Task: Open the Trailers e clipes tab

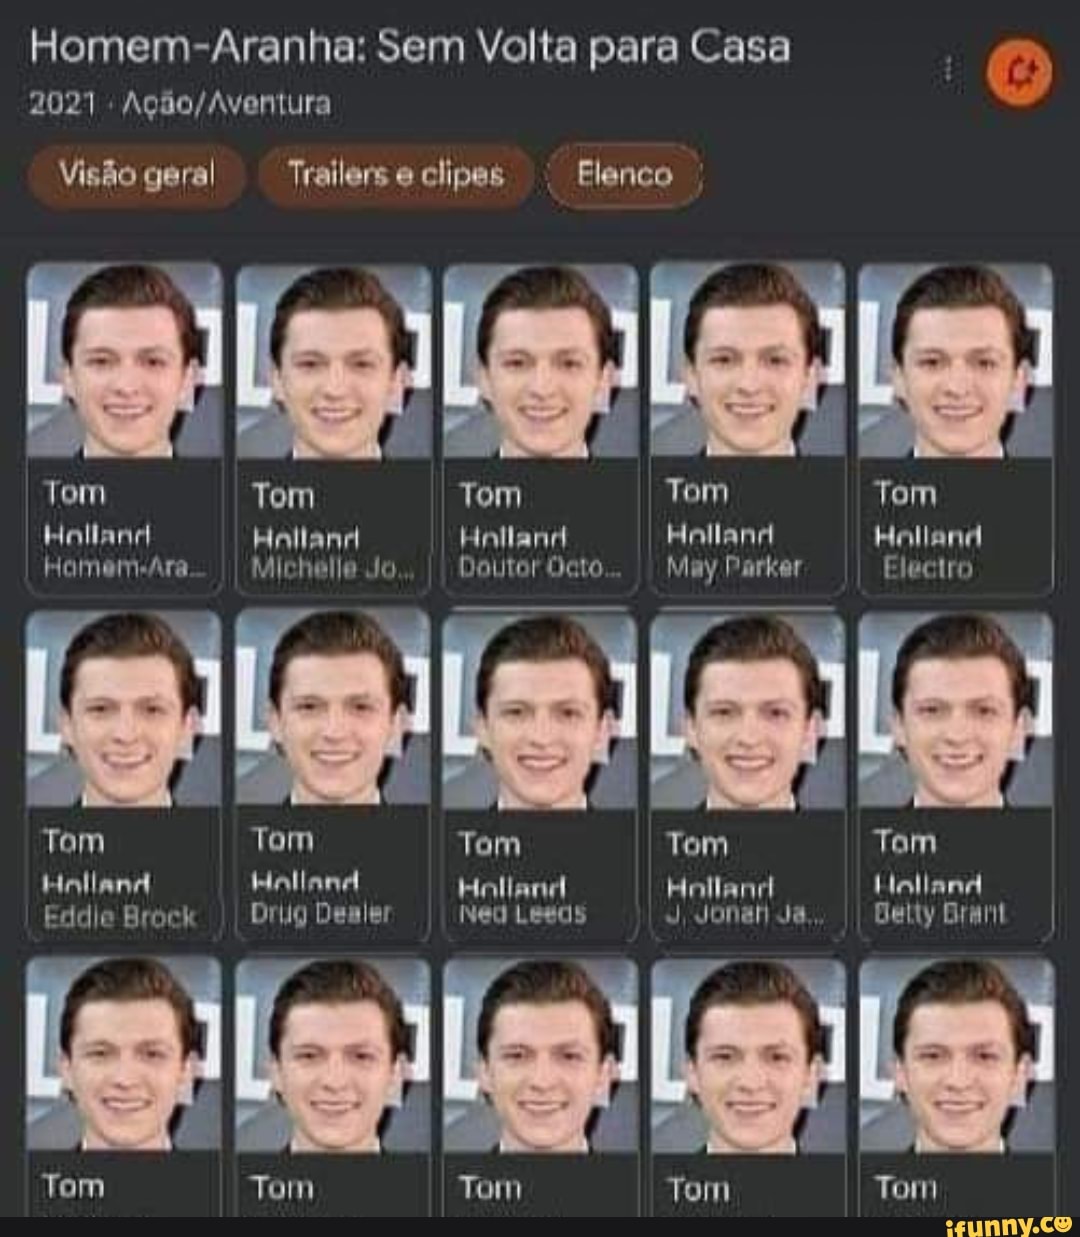Action: pyautogui.click(x=396, y=176)
